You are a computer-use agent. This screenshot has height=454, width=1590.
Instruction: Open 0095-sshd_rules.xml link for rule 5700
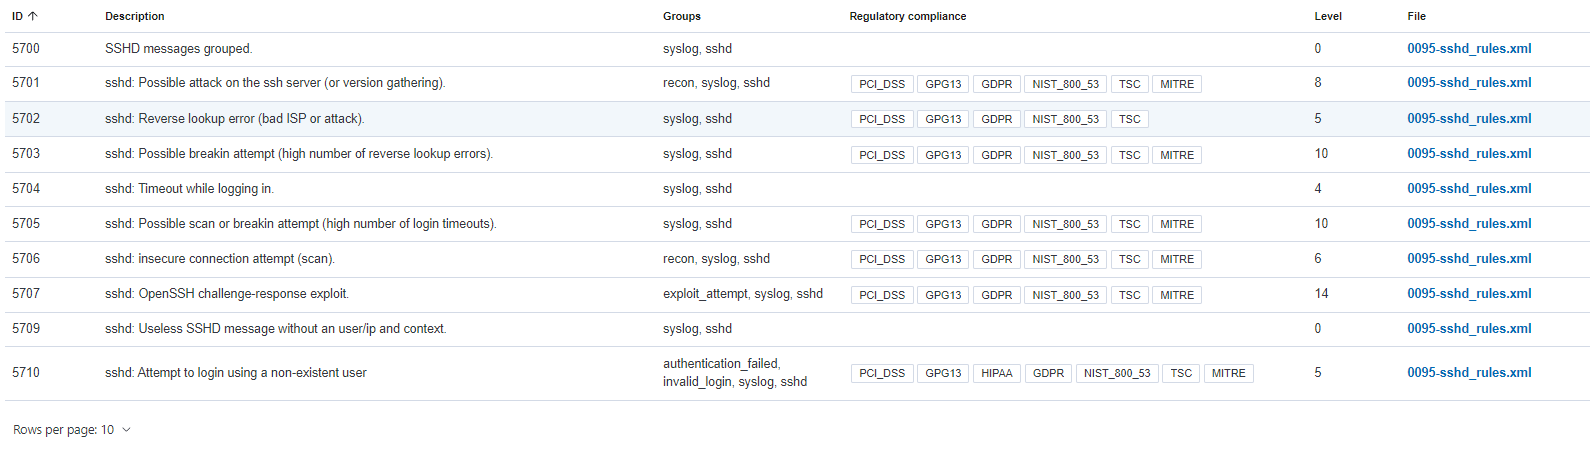(1469, 49)
